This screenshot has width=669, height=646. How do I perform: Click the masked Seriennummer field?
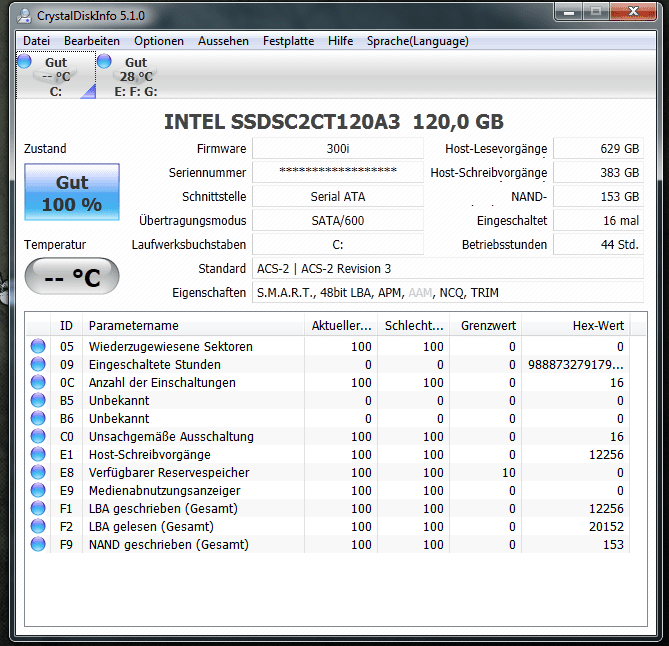pos(338,172)
